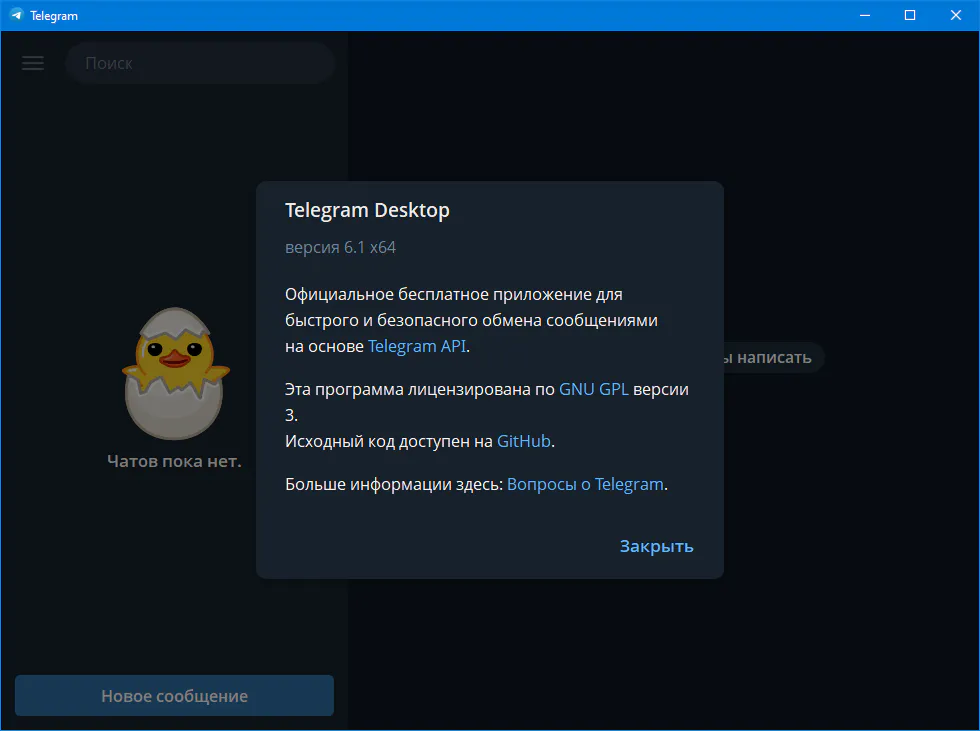
Task: Click the hatching duck sticker
Action: coord(175,373)
